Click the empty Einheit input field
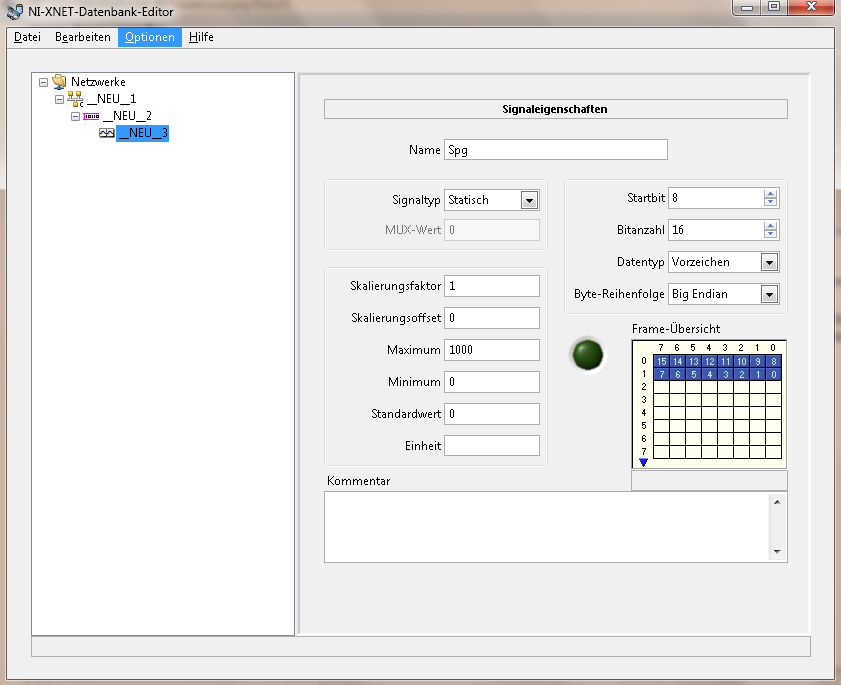The image size is (841, 685). click(492, 446)
